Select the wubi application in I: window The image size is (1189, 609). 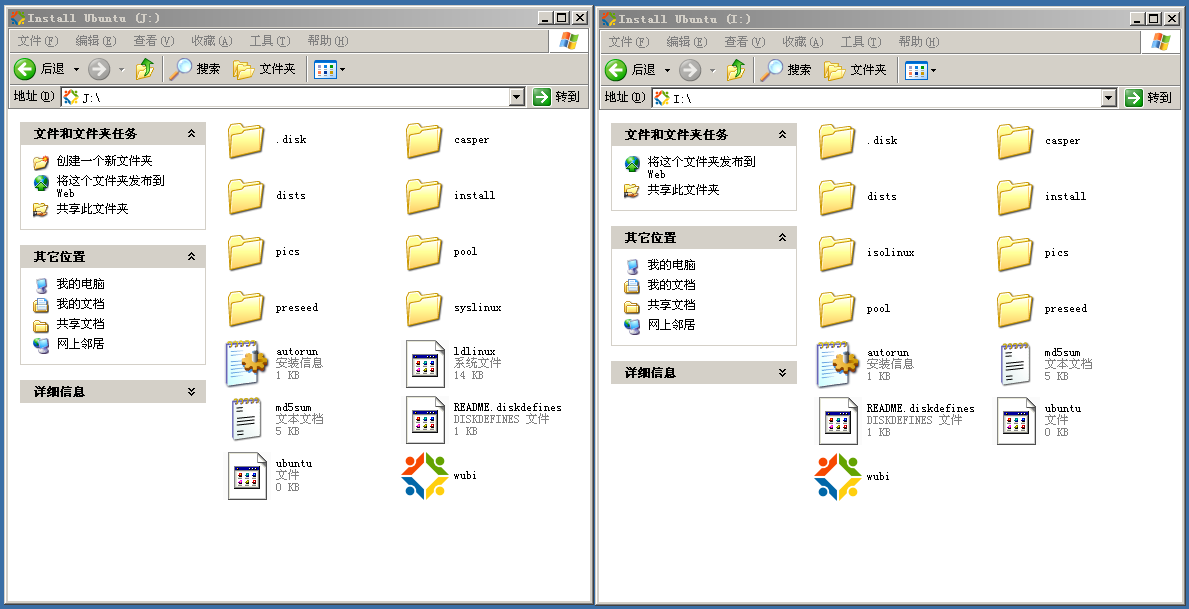click(852, 476)
